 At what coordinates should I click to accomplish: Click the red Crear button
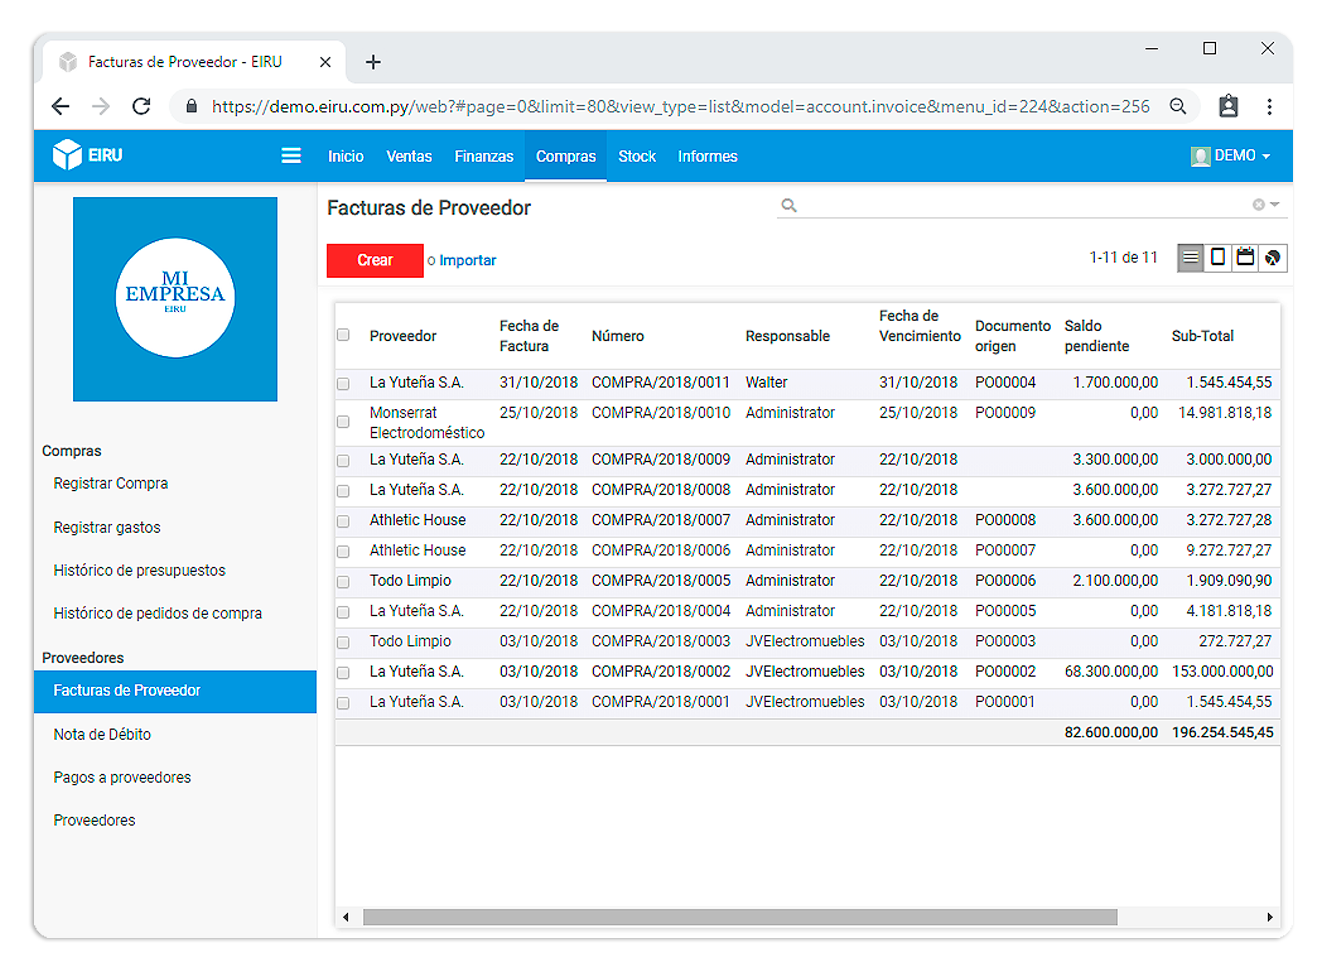point(375,260)
